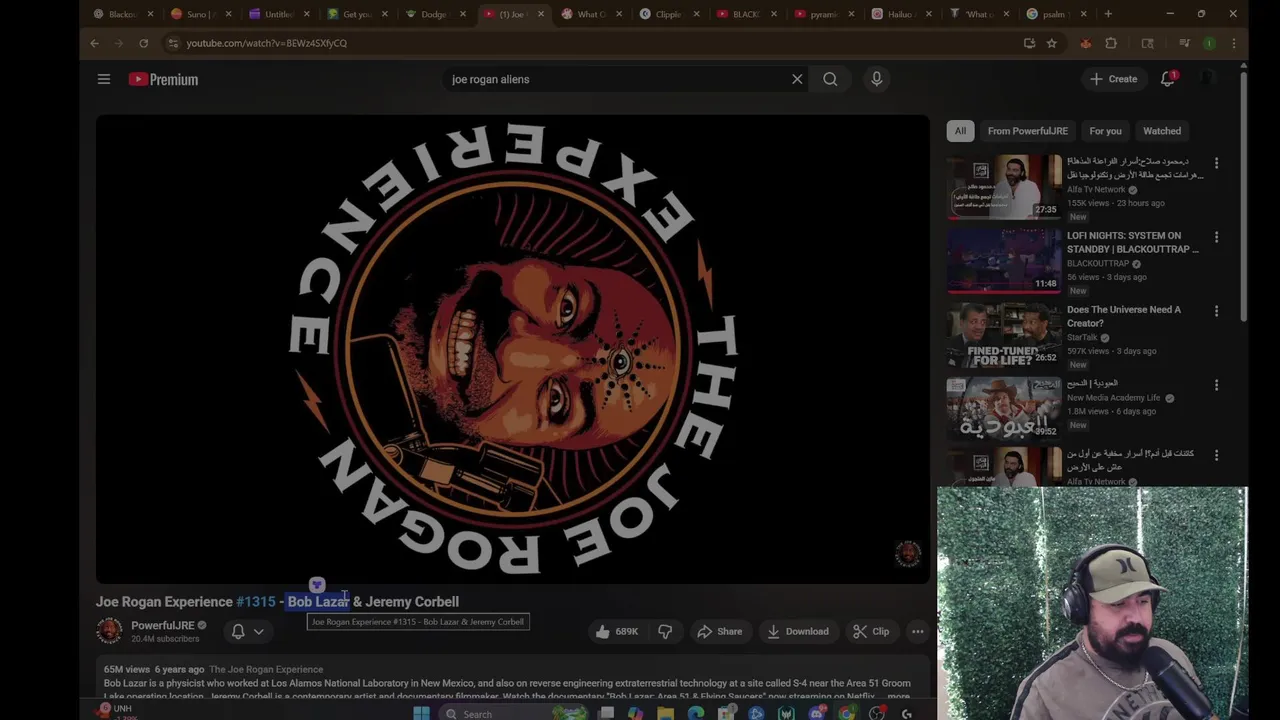Viewport: 1280px width, 720px height.
Task: Click the Create button
Action: click(1113, 79)
